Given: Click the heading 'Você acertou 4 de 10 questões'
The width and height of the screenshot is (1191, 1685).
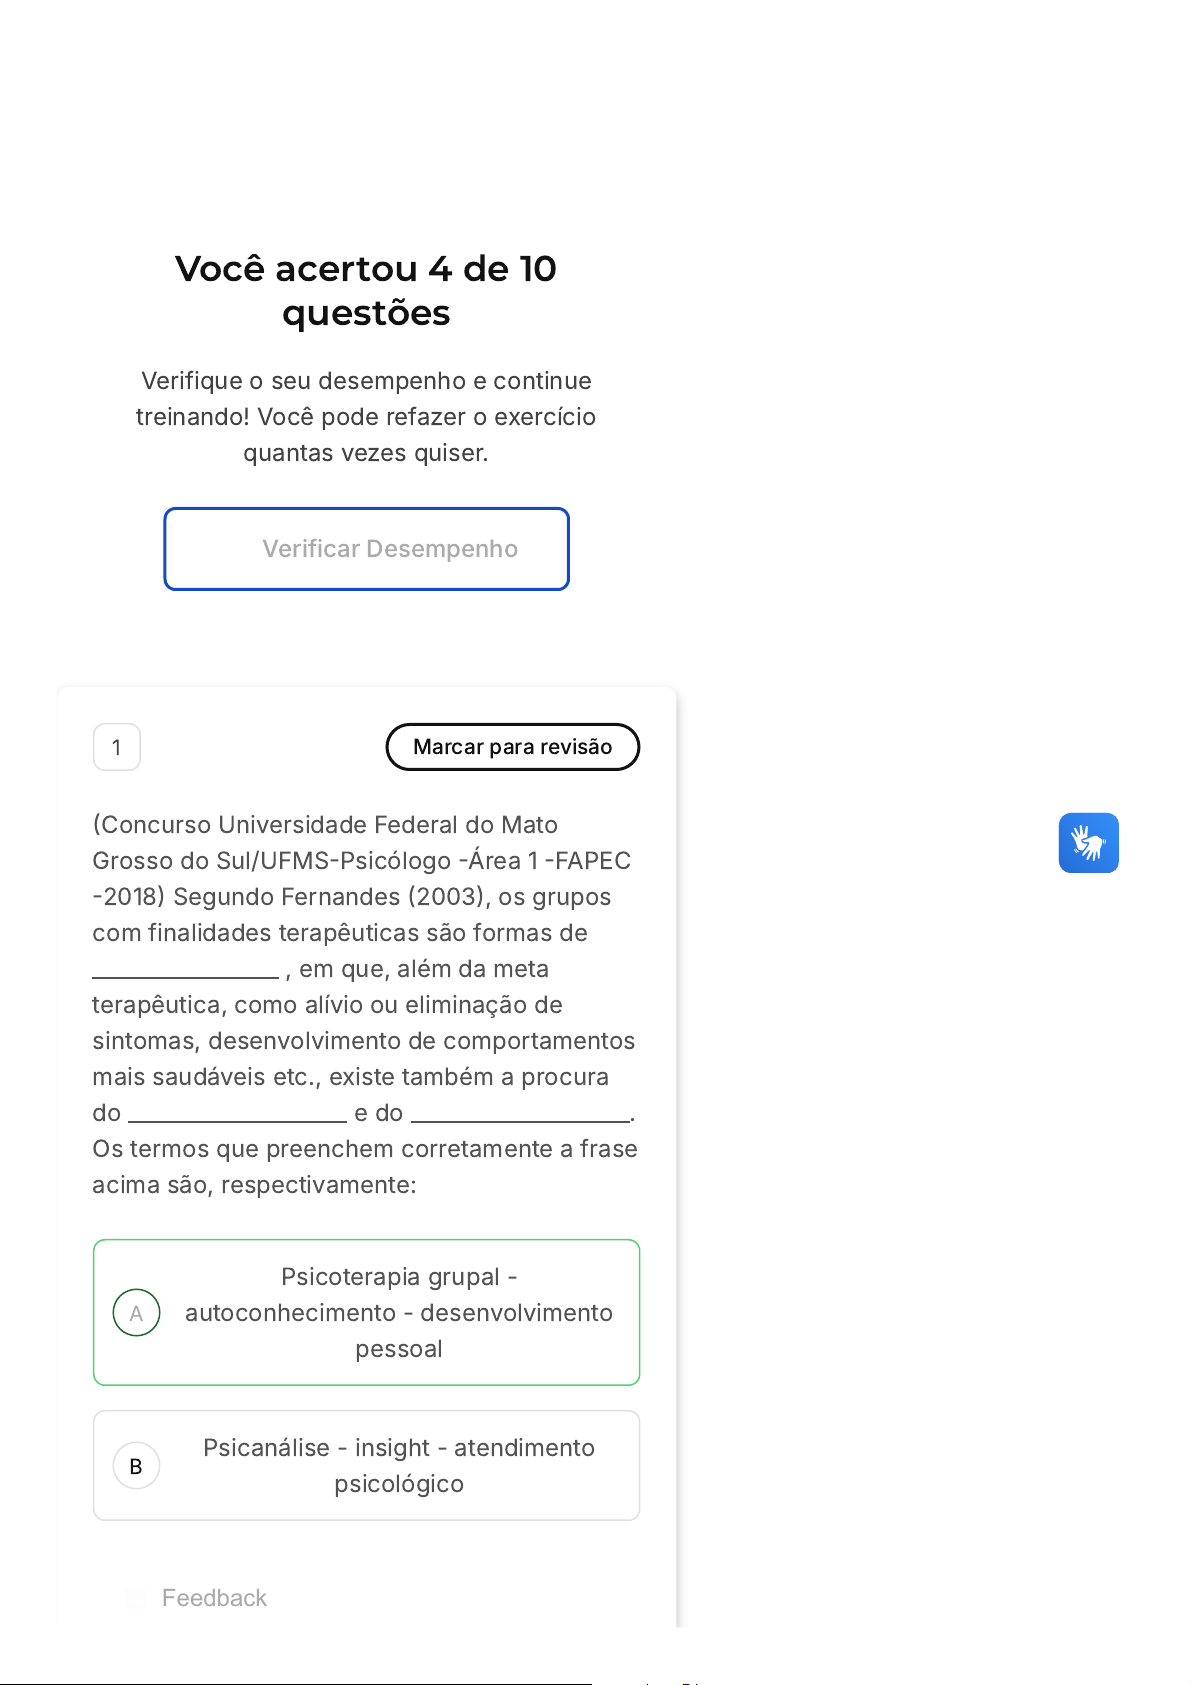Looking at the screenshot, I should tap(366, 290).
